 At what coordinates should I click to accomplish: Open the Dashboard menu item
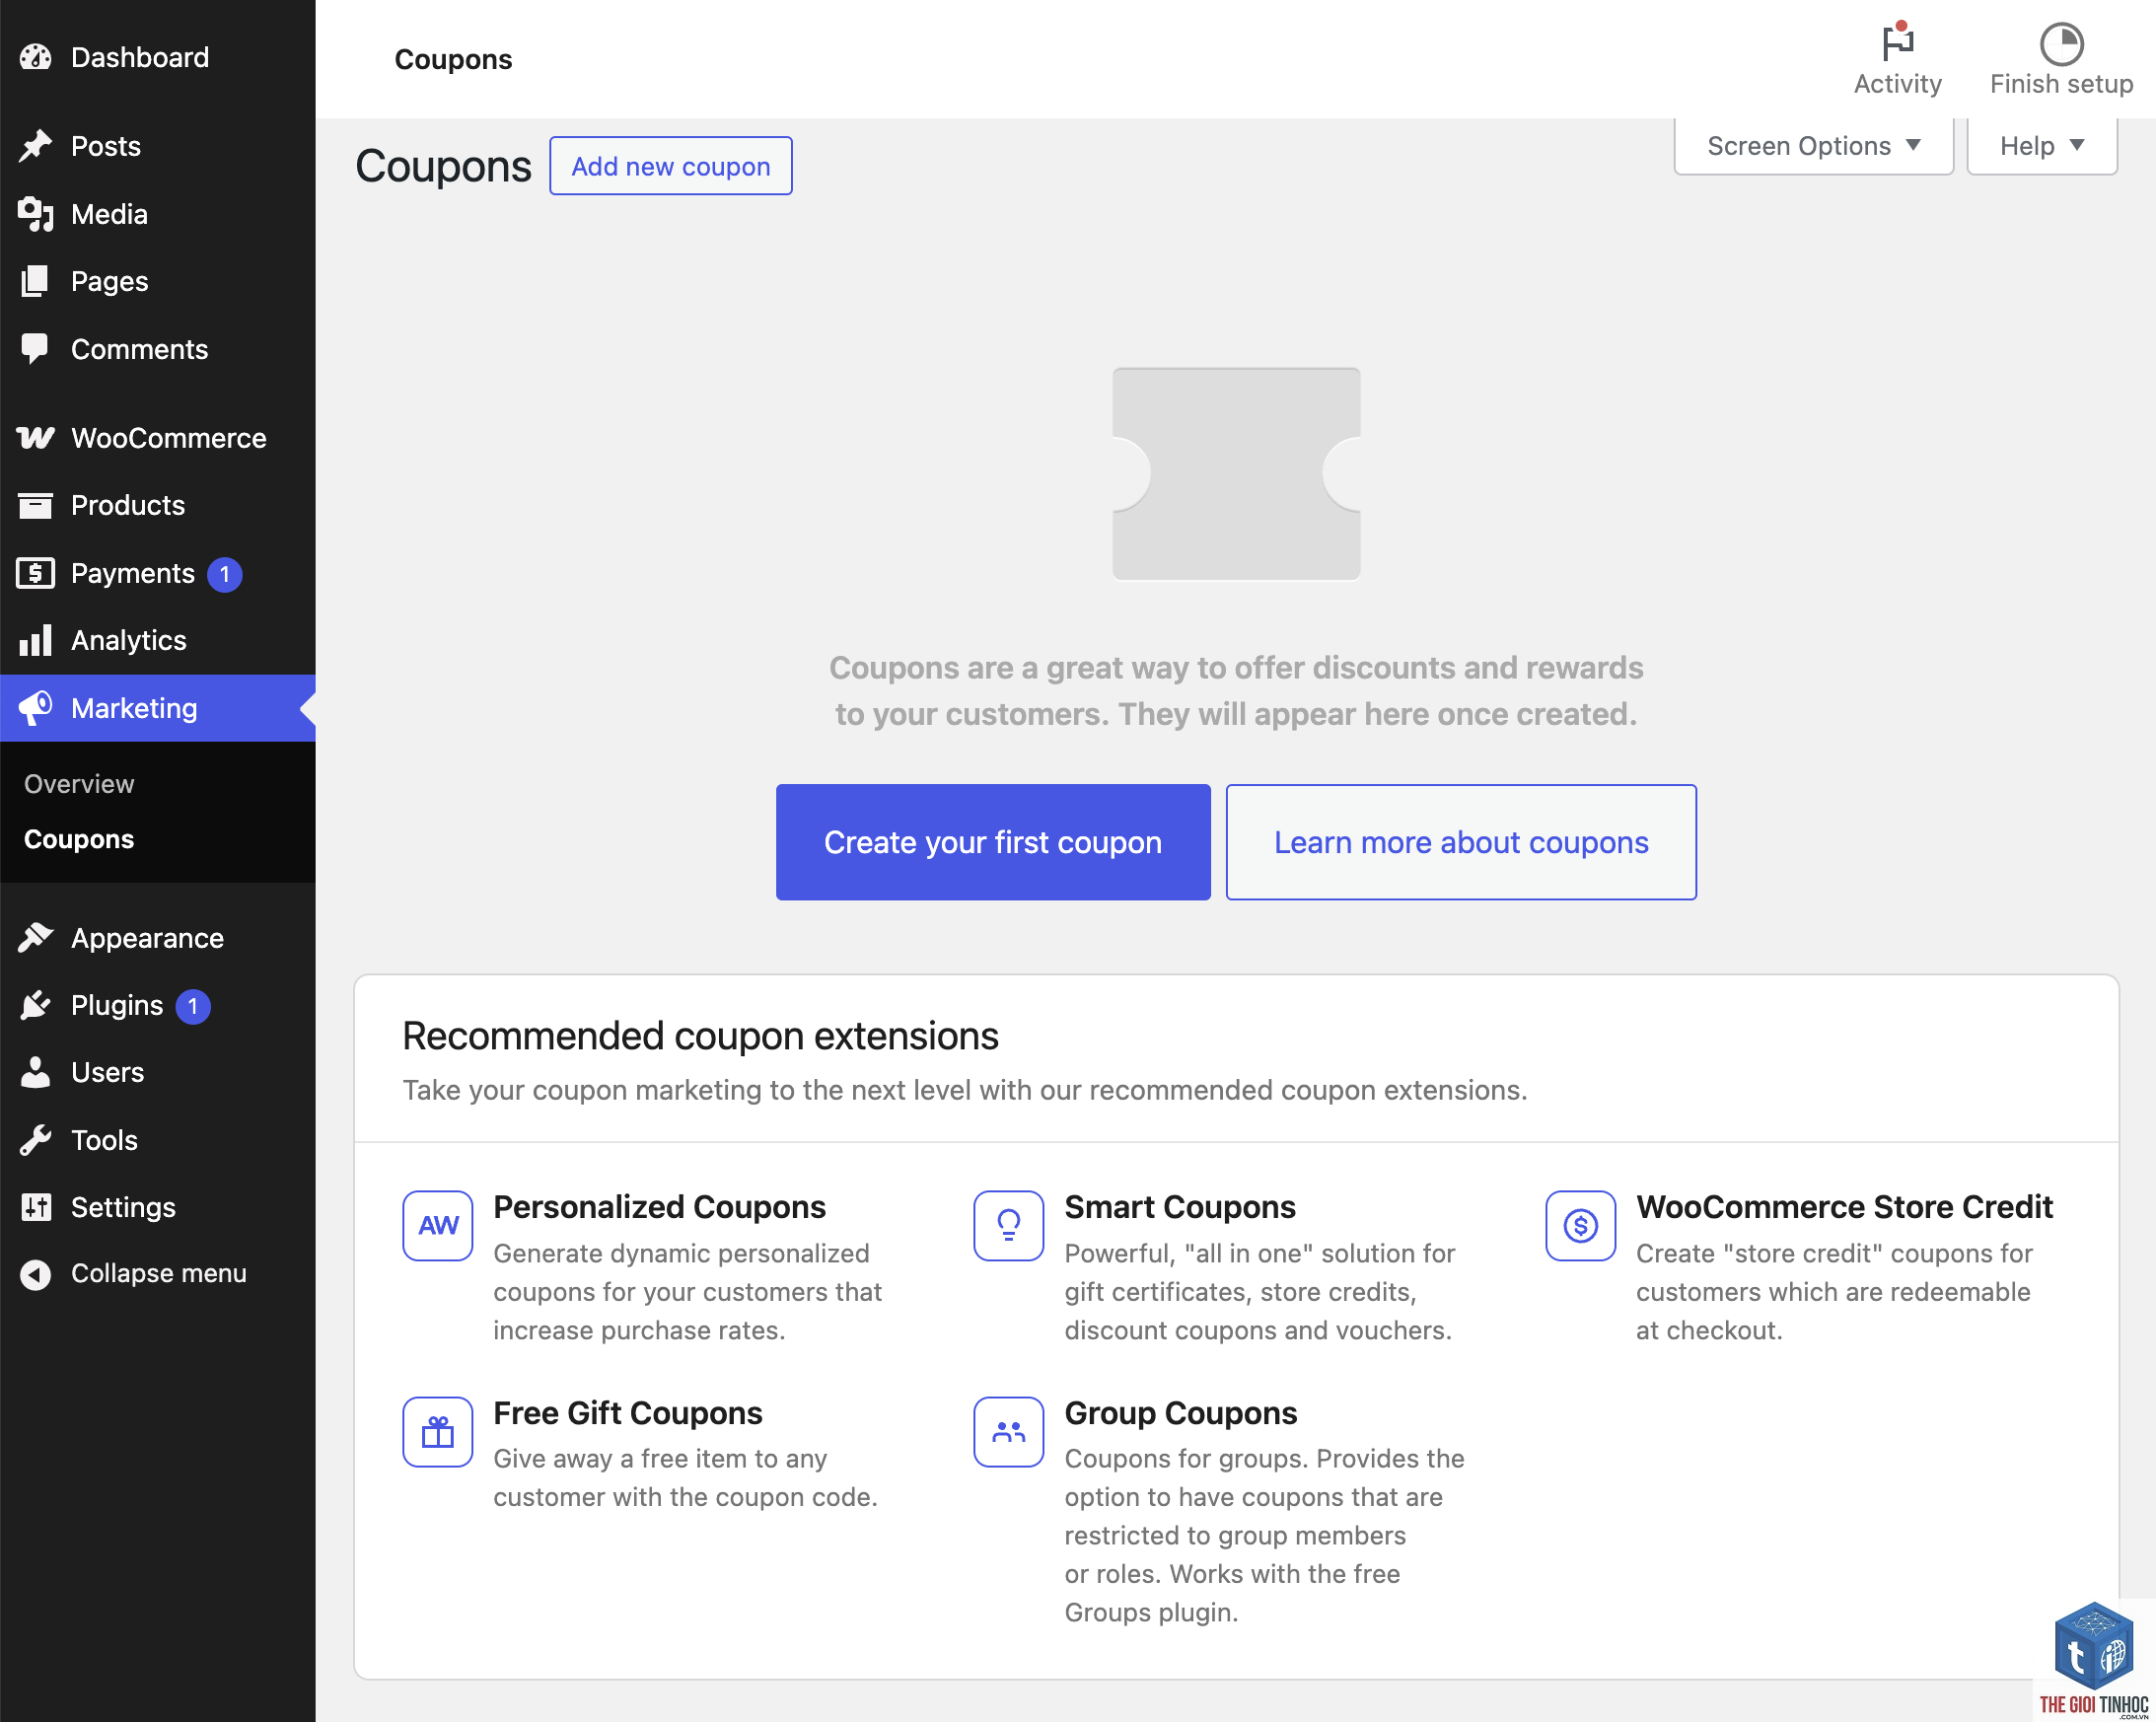[158, 57]
